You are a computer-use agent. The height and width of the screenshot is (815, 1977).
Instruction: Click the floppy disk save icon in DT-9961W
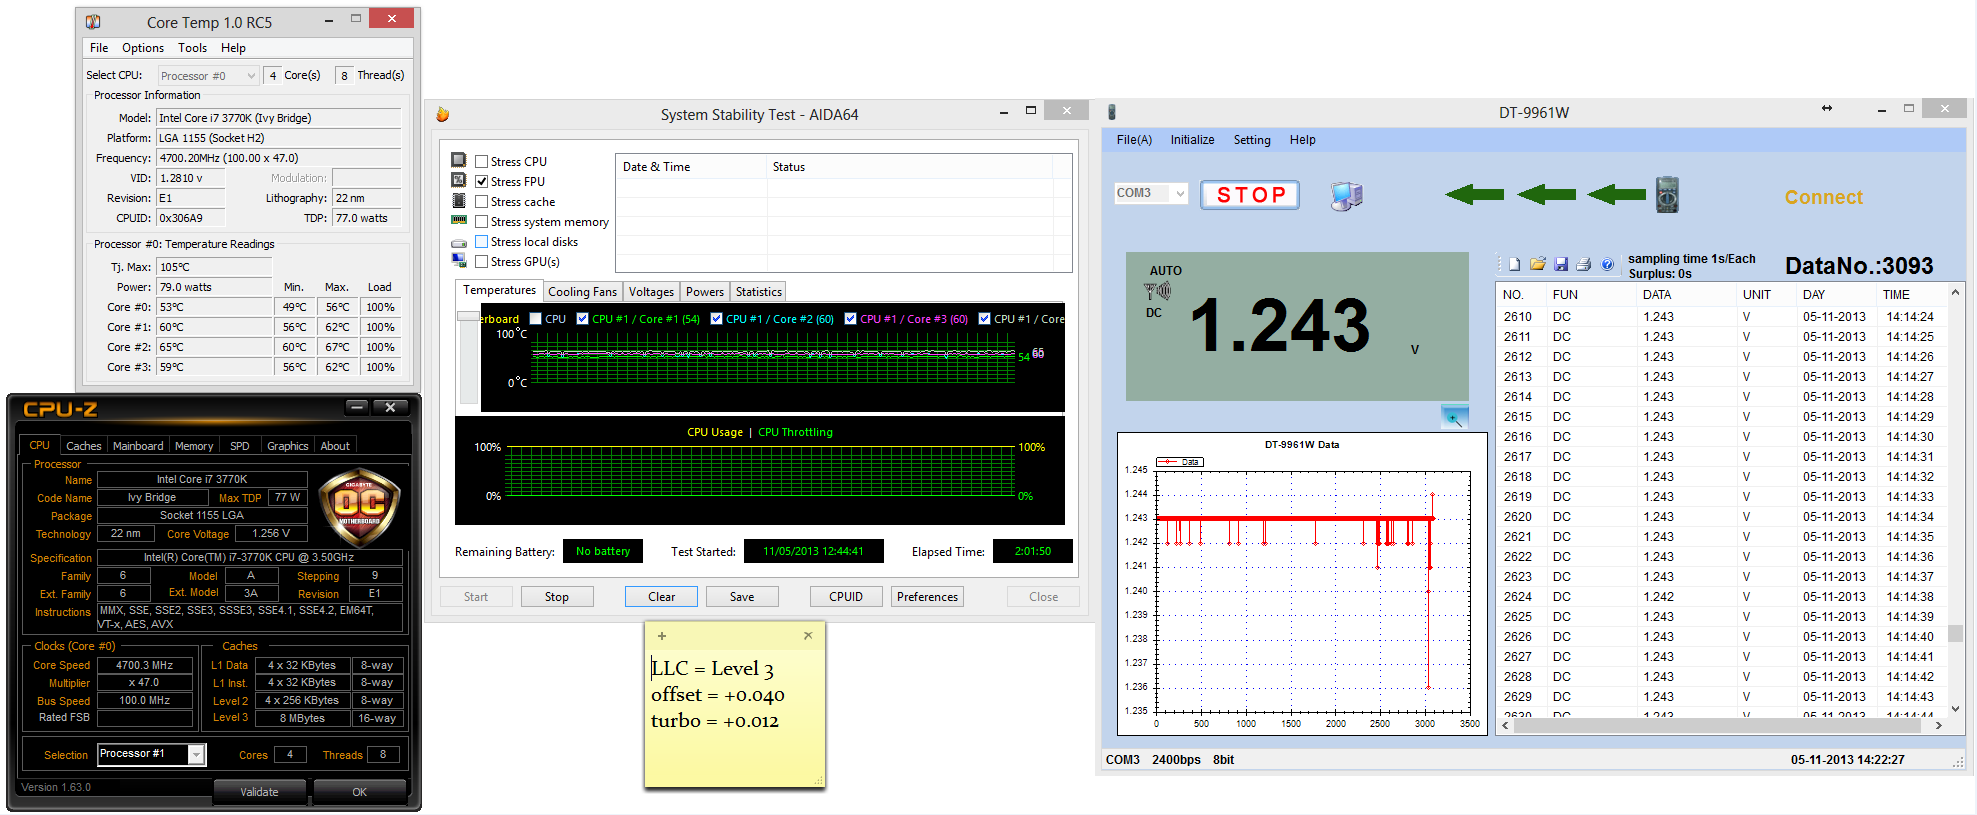point(1561,265)
